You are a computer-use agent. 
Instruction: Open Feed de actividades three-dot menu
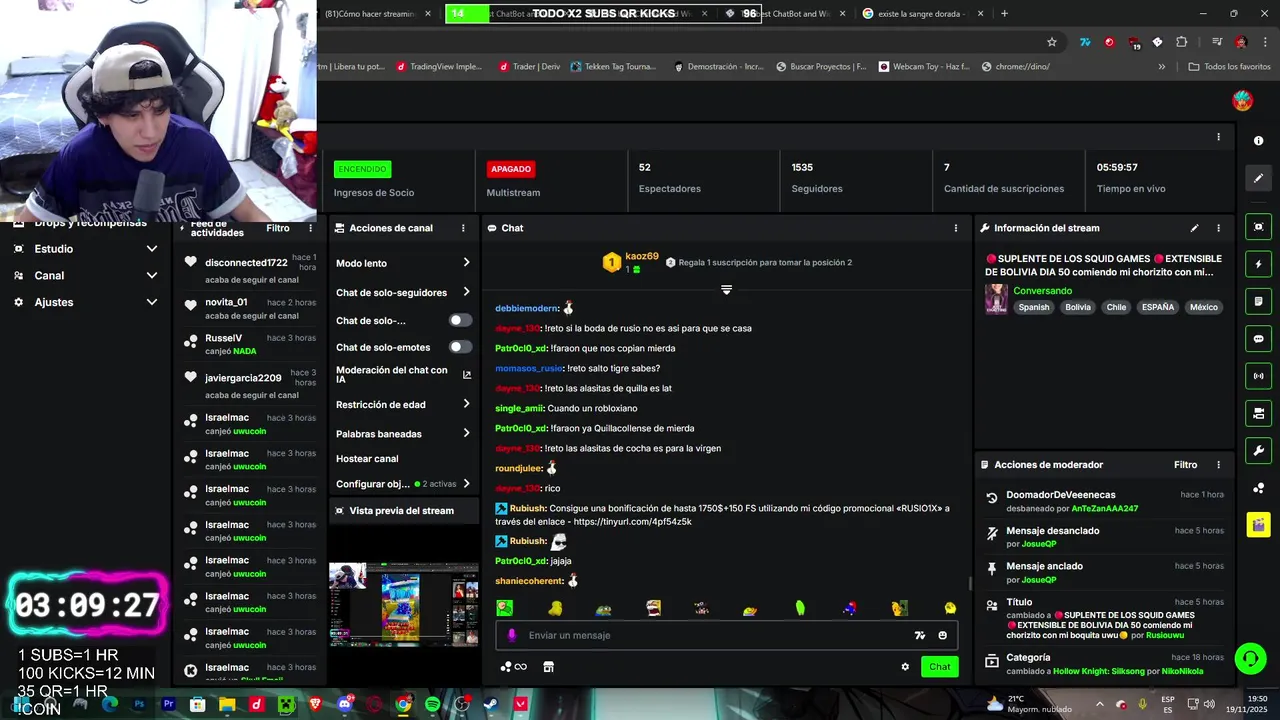310,228
